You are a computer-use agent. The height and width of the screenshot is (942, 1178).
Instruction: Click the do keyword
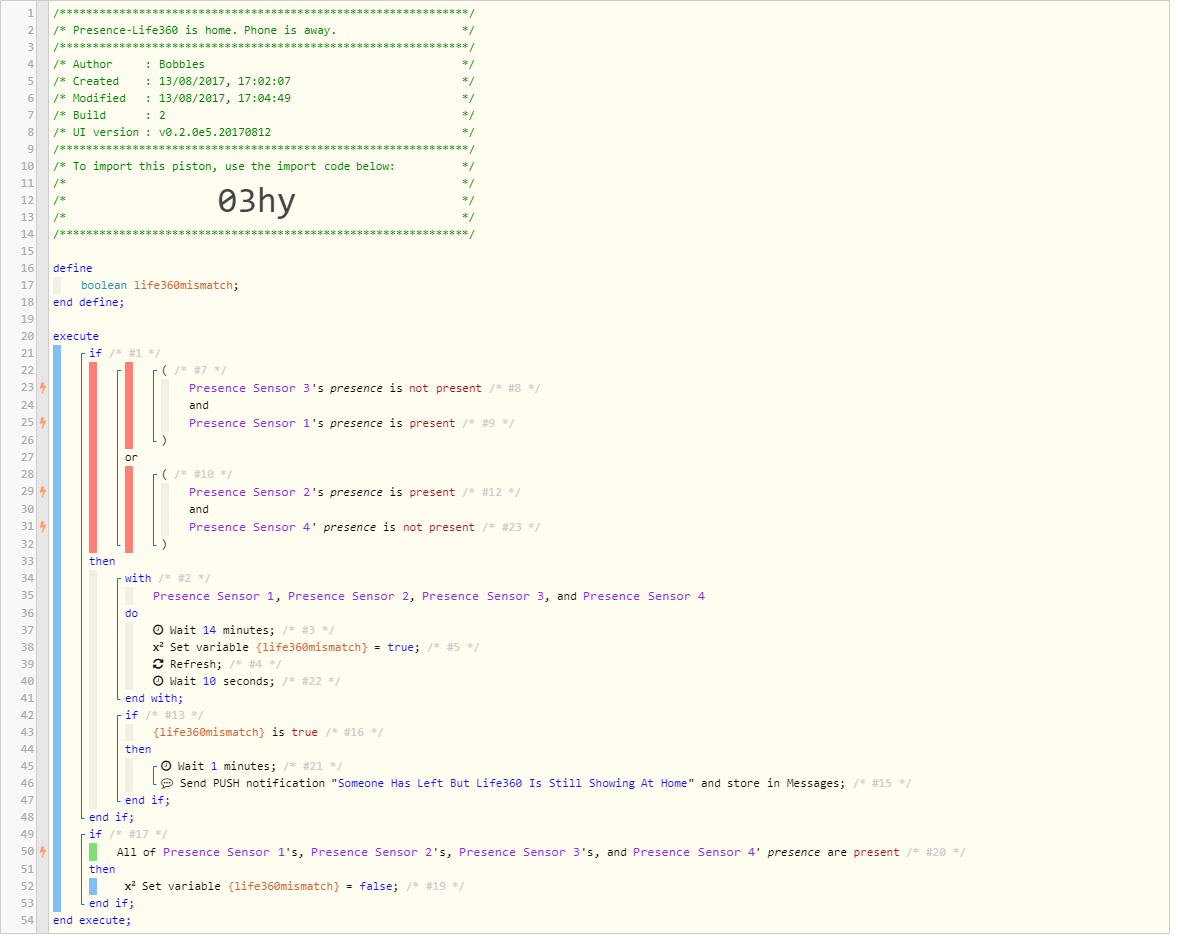pos(131,613)
